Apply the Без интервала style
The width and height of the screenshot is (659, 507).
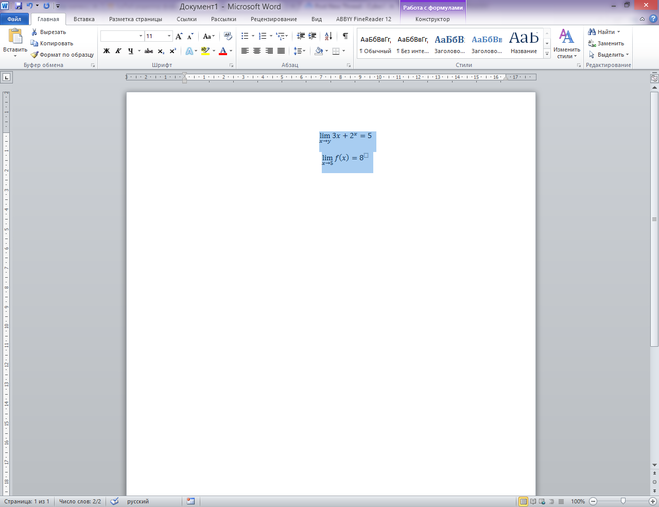(x=413, y=44)
